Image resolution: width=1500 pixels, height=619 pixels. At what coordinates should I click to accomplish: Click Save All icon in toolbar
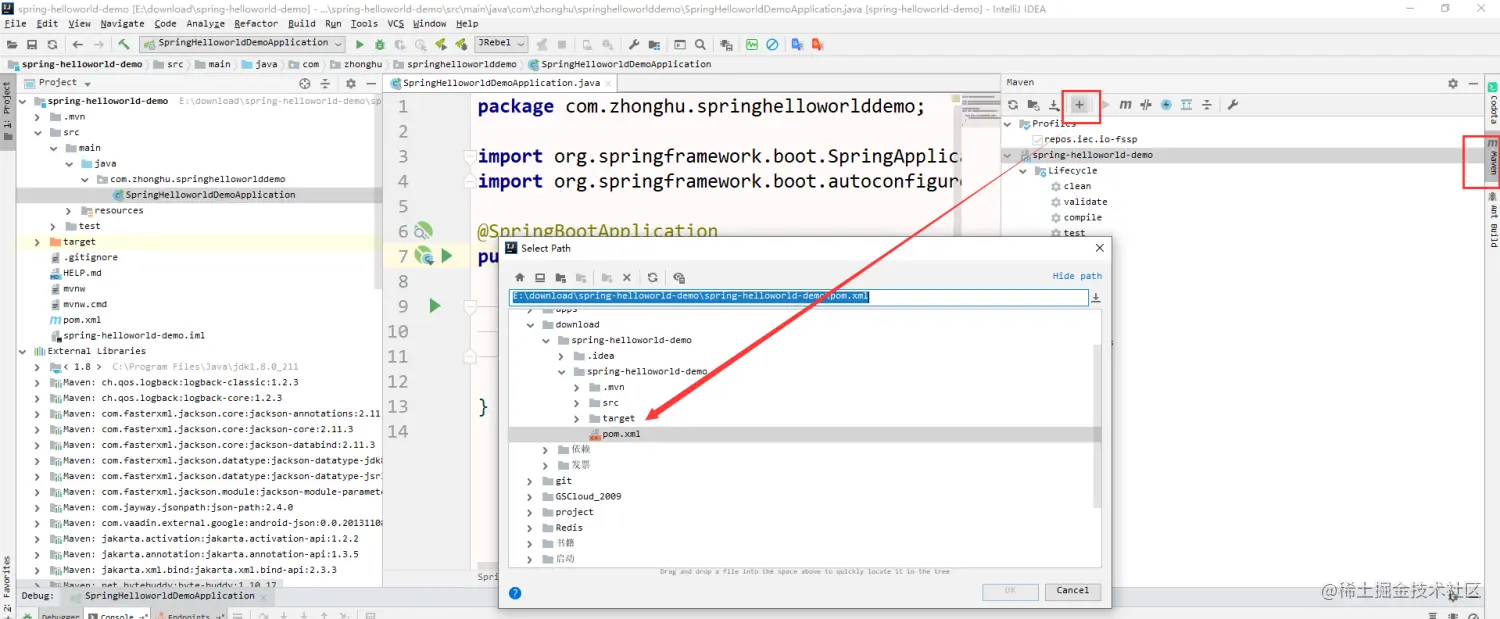coord(32,44)
